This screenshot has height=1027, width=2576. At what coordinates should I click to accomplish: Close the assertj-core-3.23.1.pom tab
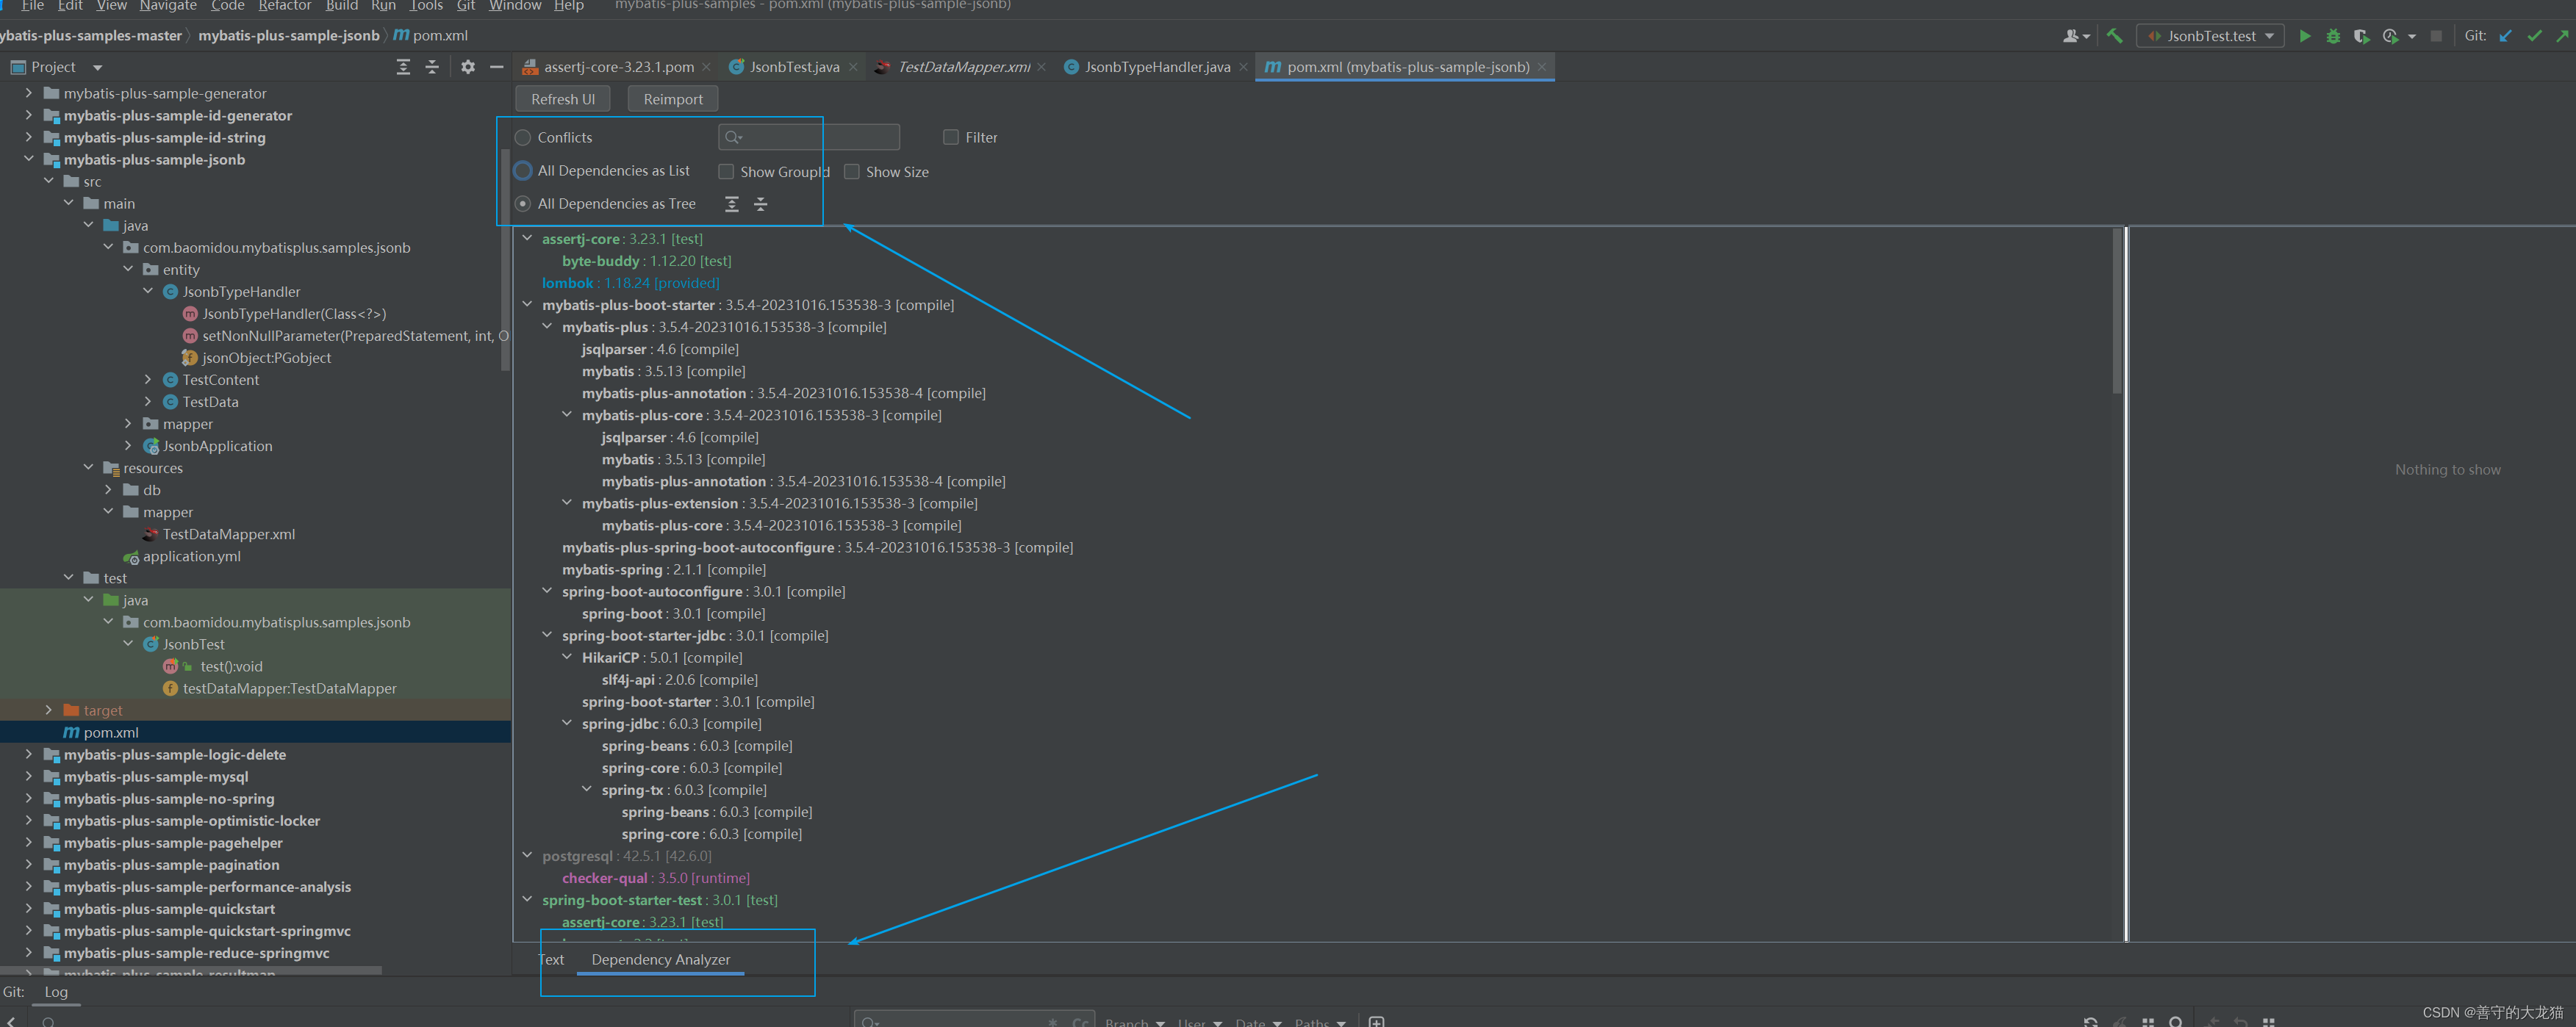pos(706,67)
